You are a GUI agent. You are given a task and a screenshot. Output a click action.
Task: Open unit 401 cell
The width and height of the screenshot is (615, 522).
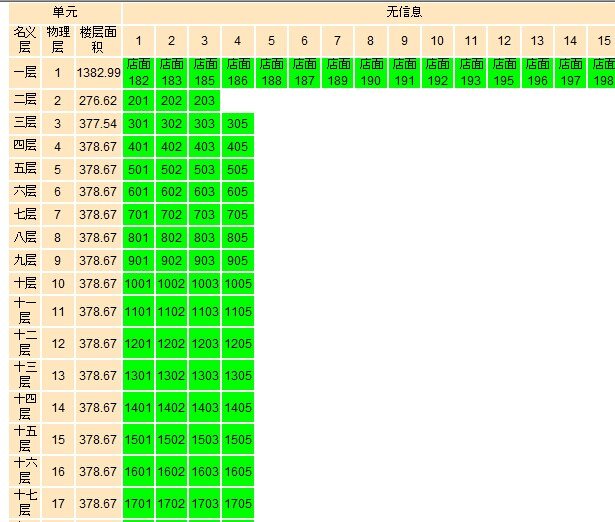138,147
